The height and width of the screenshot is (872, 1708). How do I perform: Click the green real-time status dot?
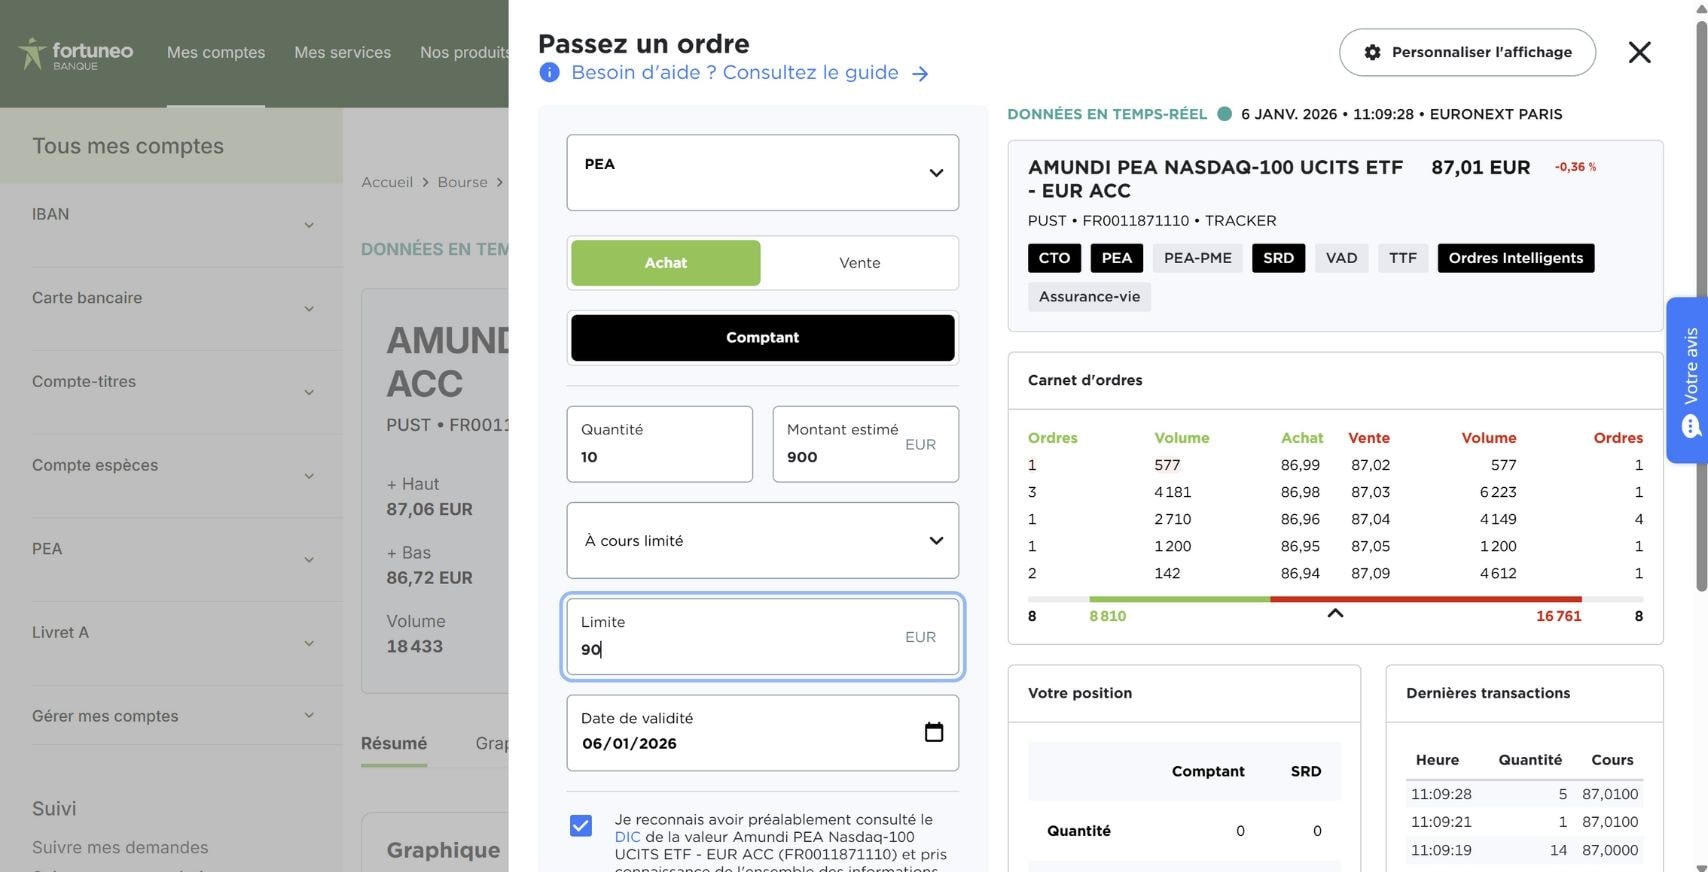click(x=1224, y=114)
